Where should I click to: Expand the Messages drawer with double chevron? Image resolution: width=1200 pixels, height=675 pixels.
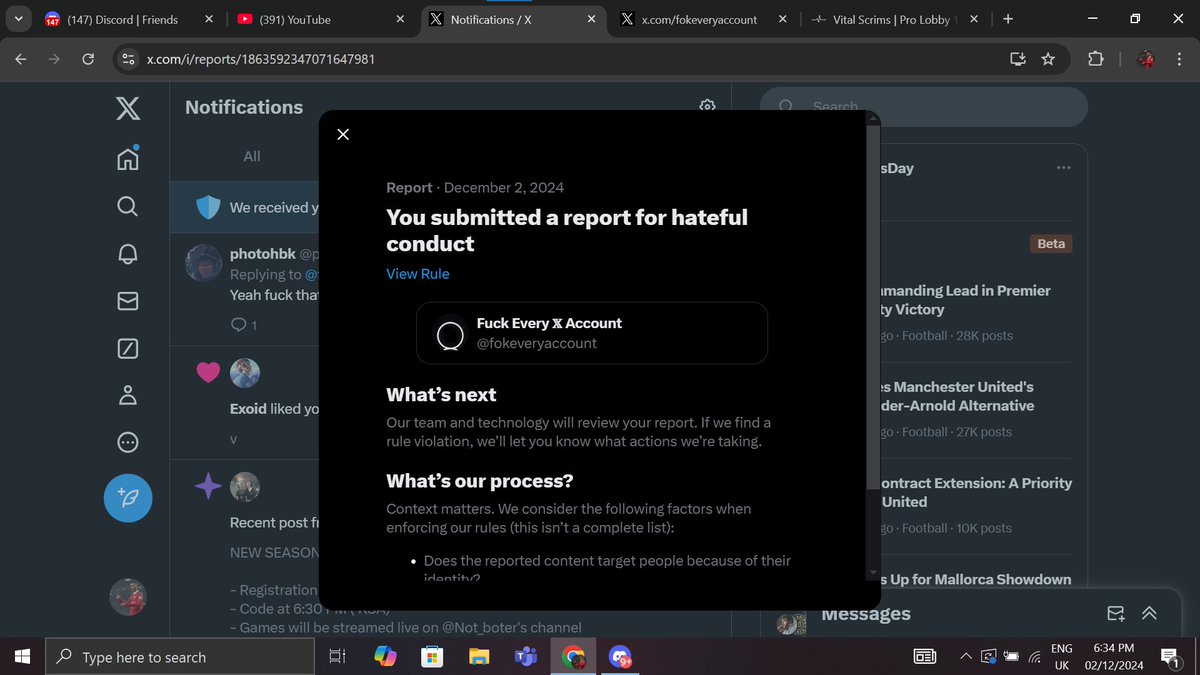pyautogui.click(x=1149, y=613)
